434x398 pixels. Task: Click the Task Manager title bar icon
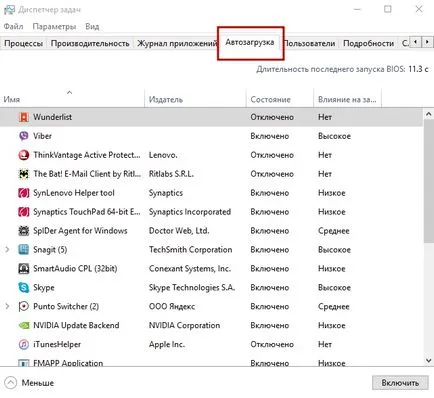[9, 10]
